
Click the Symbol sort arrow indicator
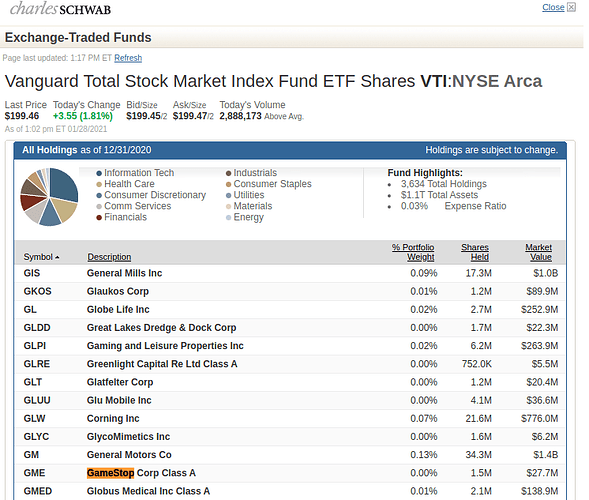click(57, 257)
